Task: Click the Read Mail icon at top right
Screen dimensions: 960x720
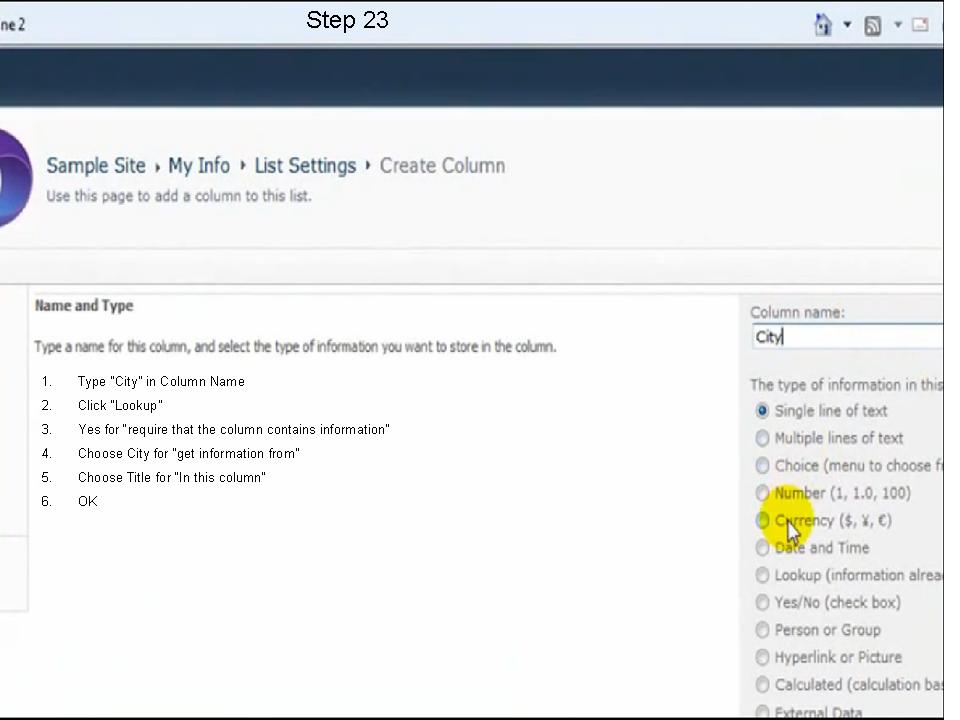Action: click(920, 24)
